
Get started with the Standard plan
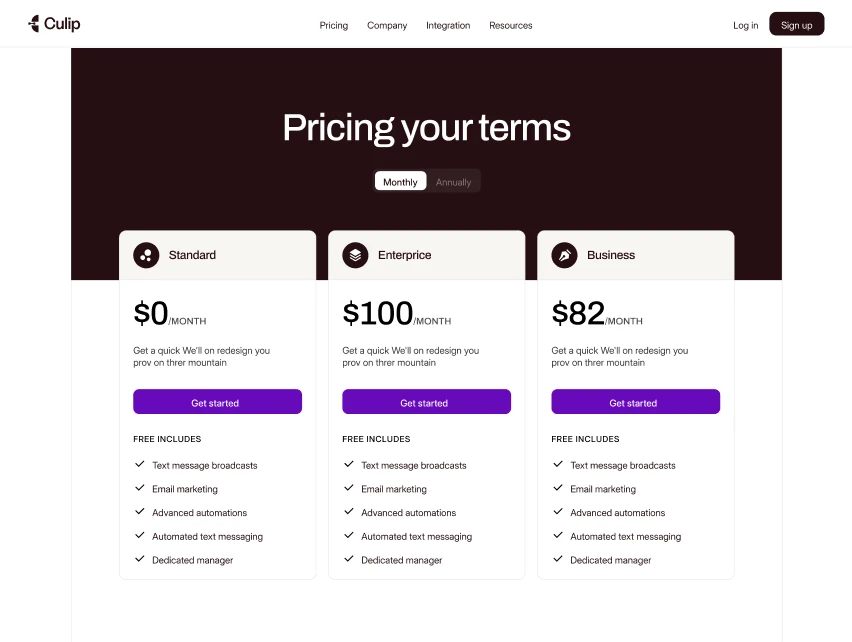[x=217, y=402]
